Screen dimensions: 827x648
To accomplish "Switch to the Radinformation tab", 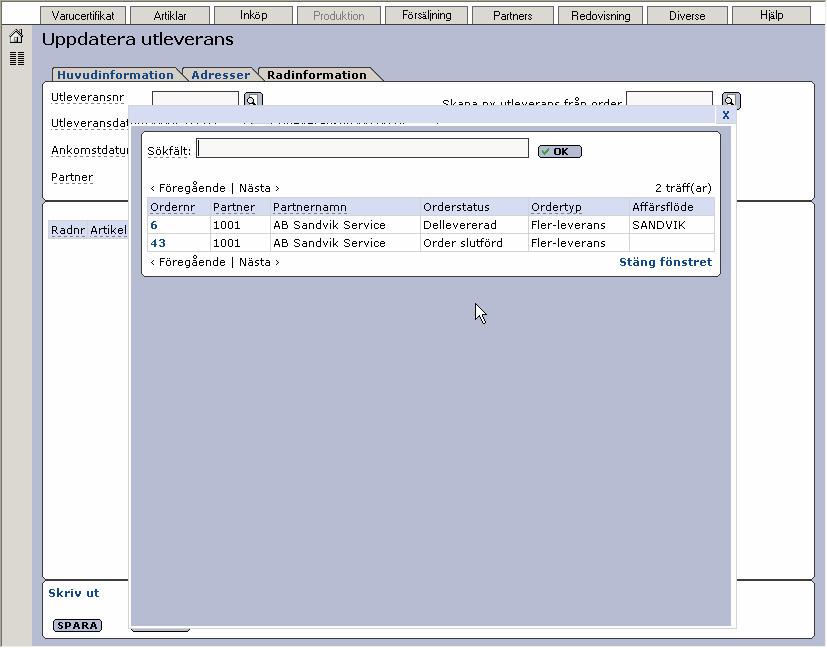I will coord(316,75).
